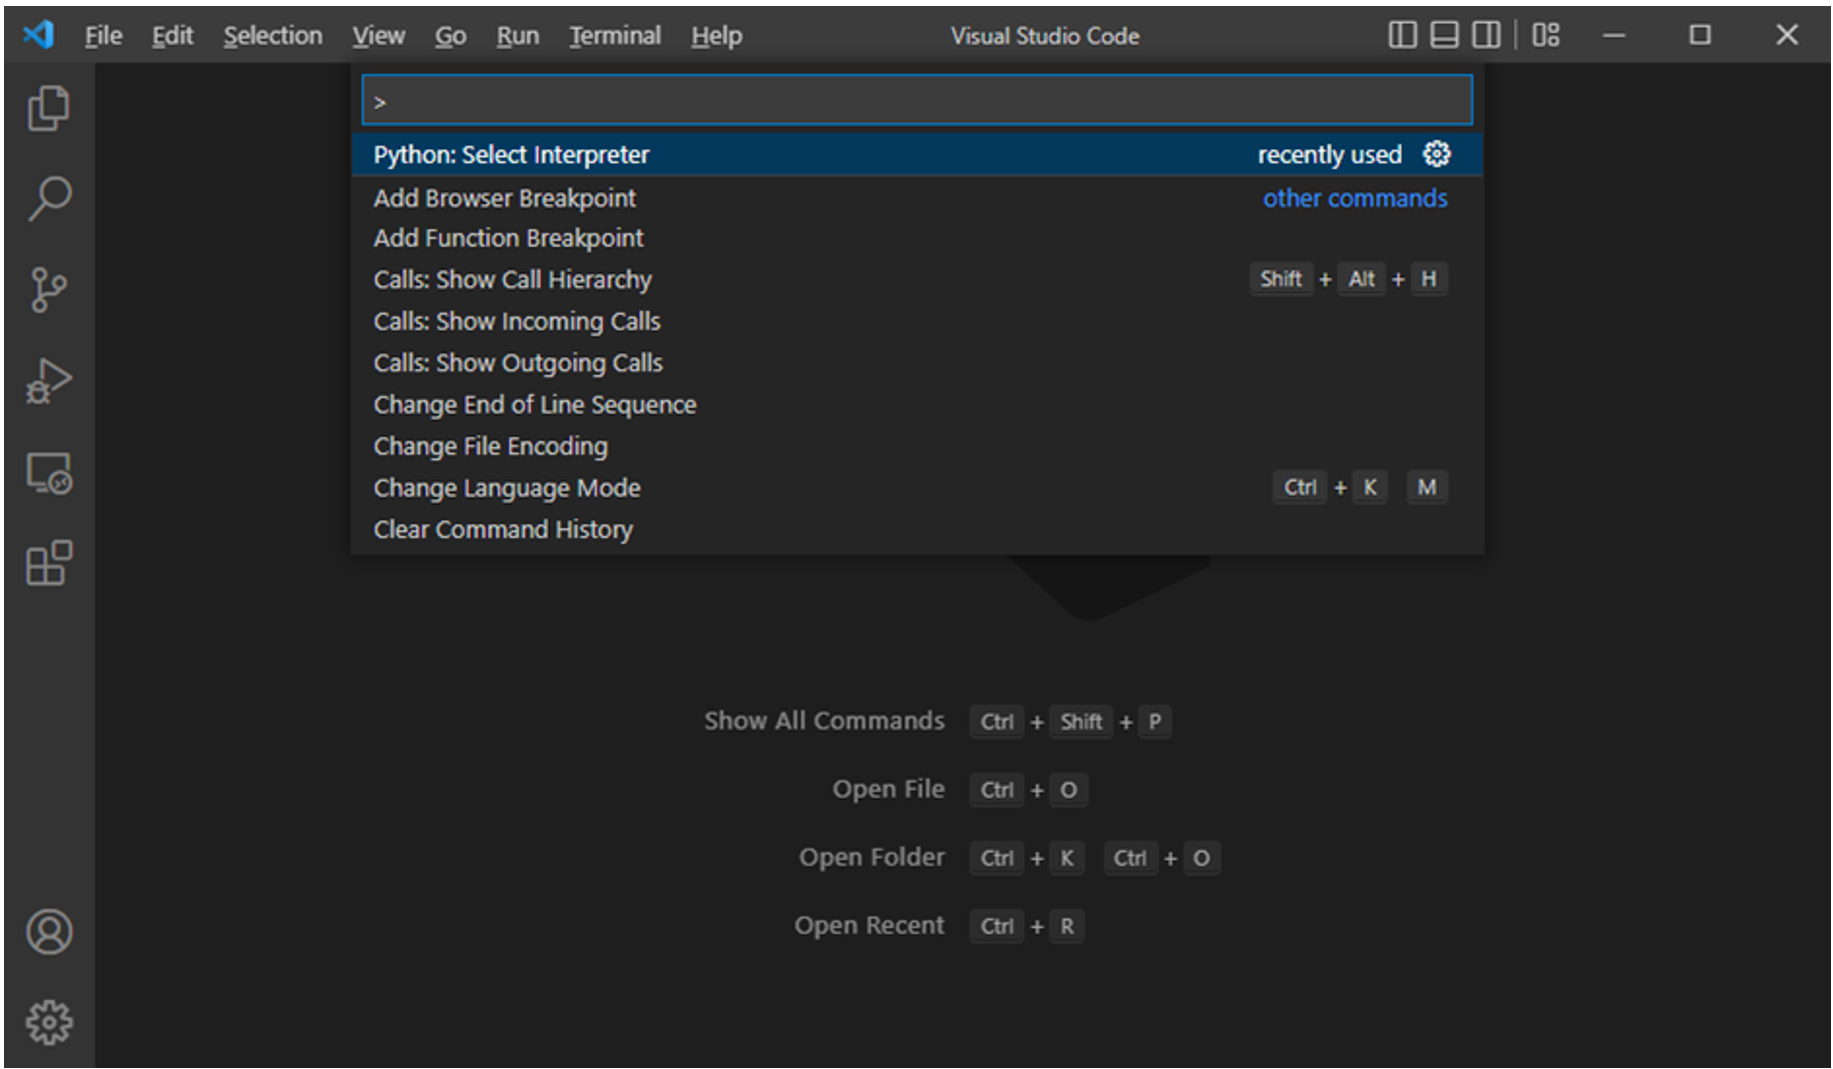Image resolution: width=1833 pixels, height=1069 pixels.
Task: Open the Terminal menu
Action: 614,36
